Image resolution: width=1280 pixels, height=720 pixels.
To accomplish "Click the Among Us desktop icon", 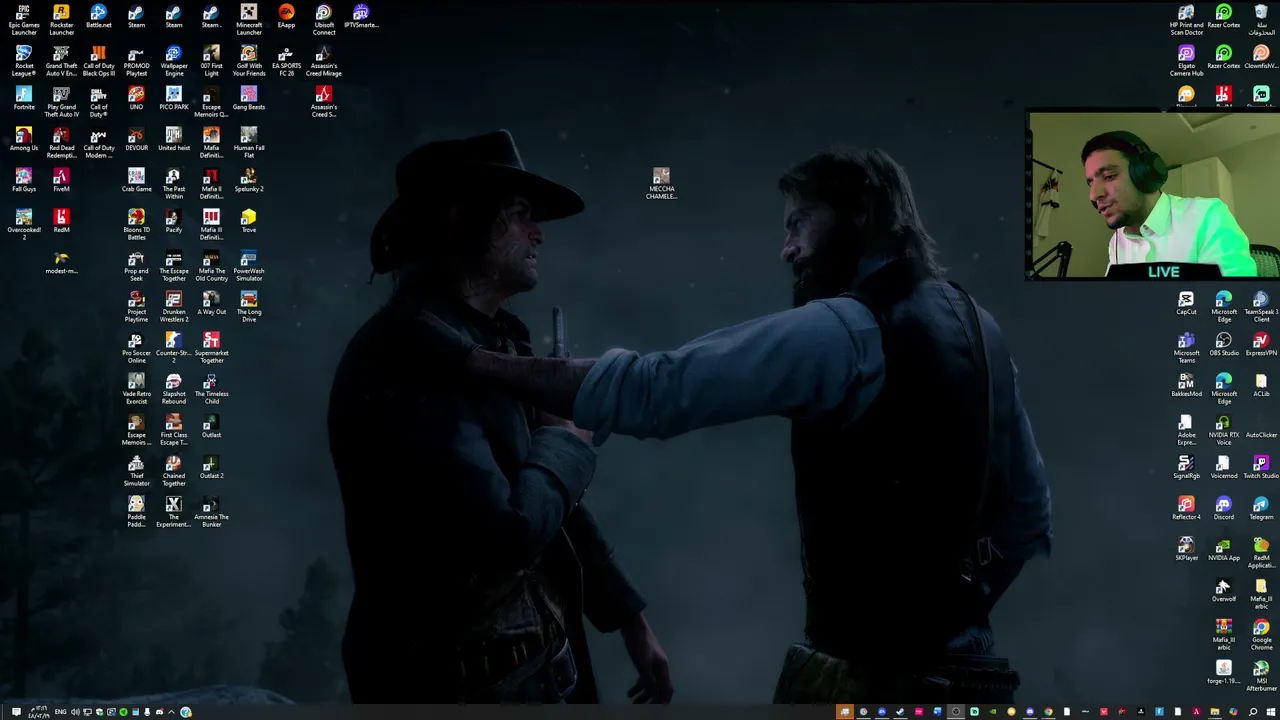I will tap(24, 139).
